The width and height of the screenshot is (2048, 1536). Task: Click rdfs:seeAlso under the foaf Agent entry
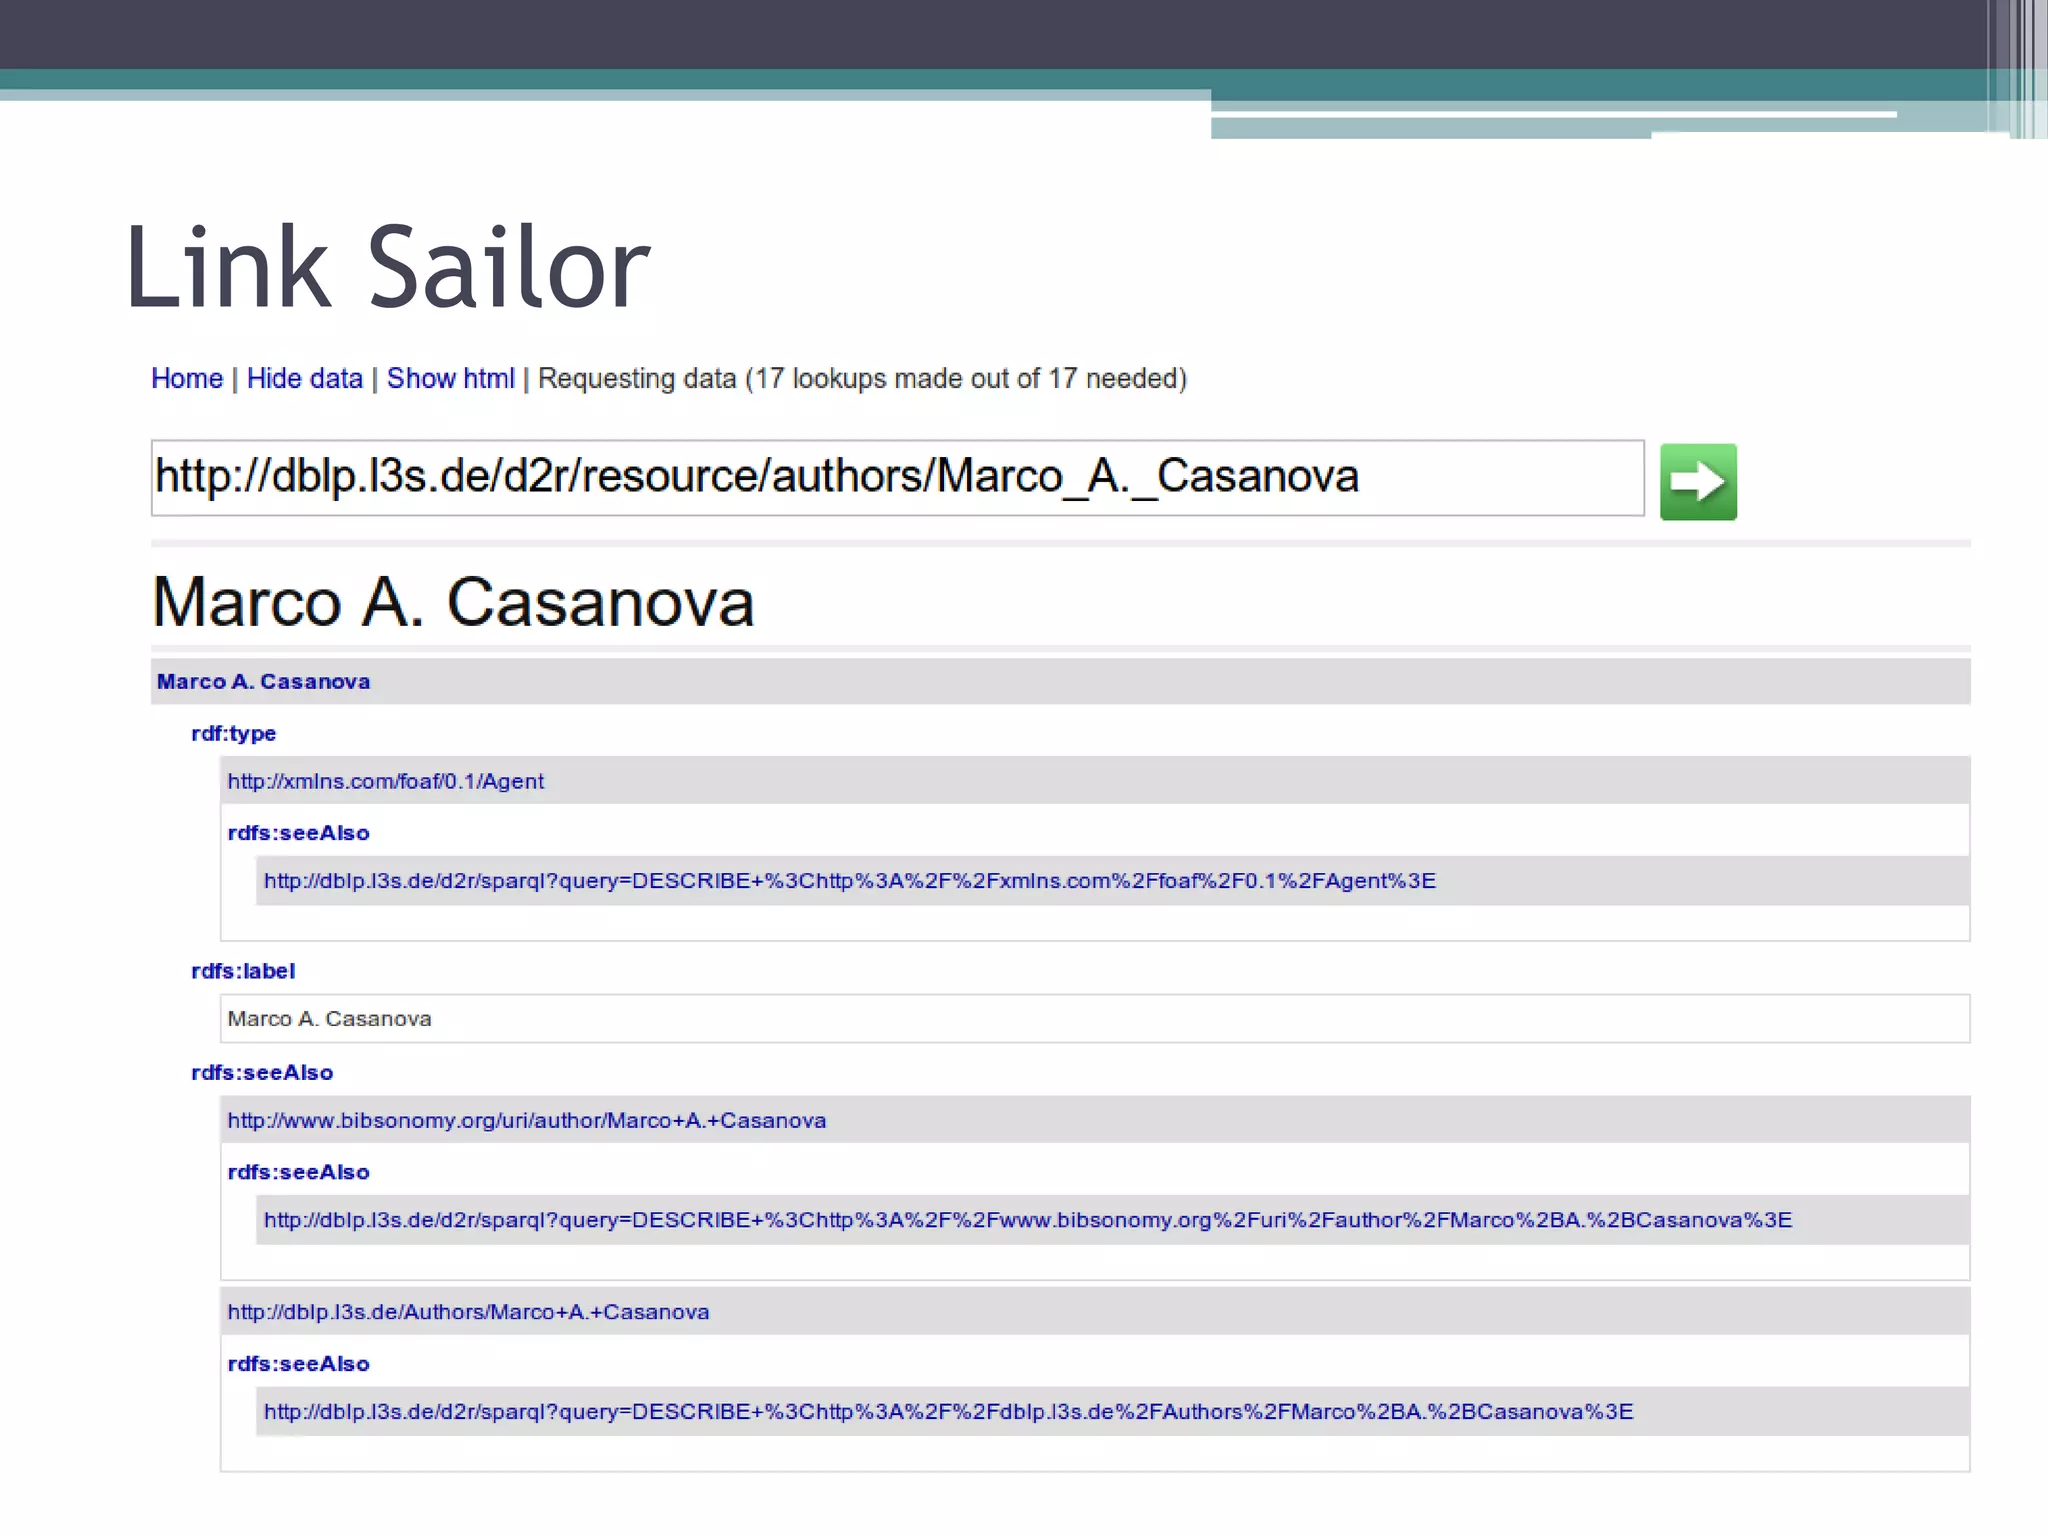pos(299,833)
